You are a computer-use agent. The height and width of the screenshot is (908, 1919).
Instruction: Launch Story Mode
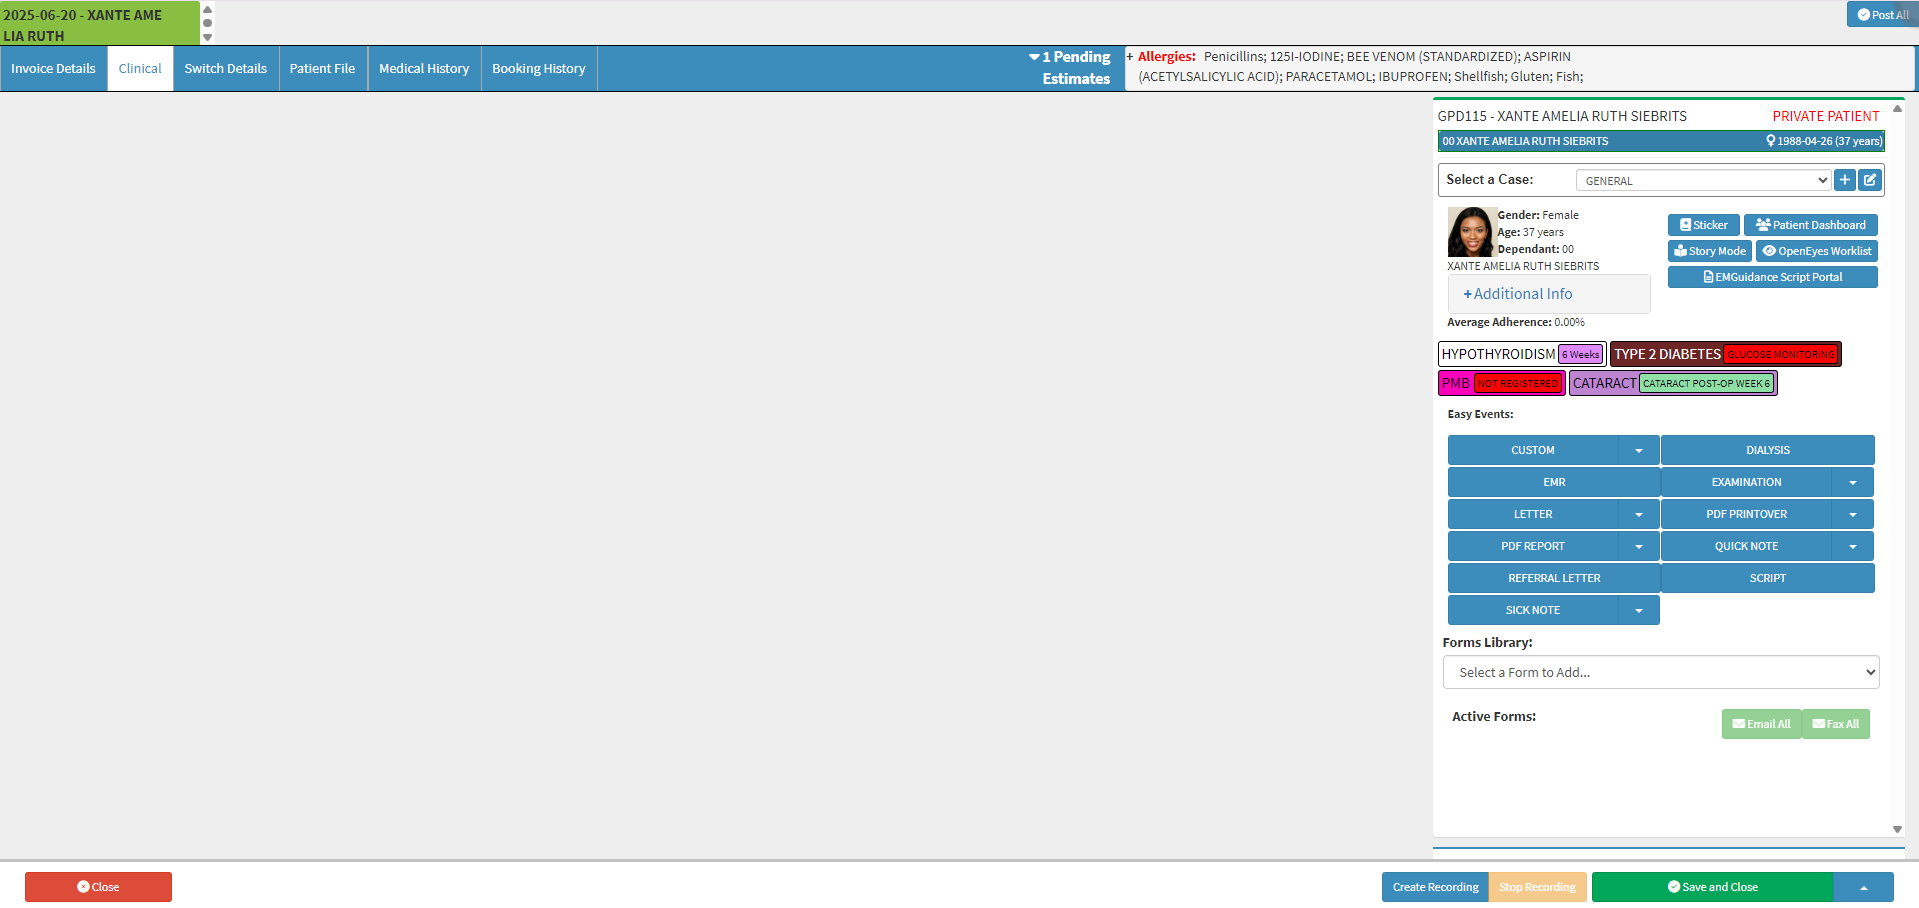tap(1710, 251)
